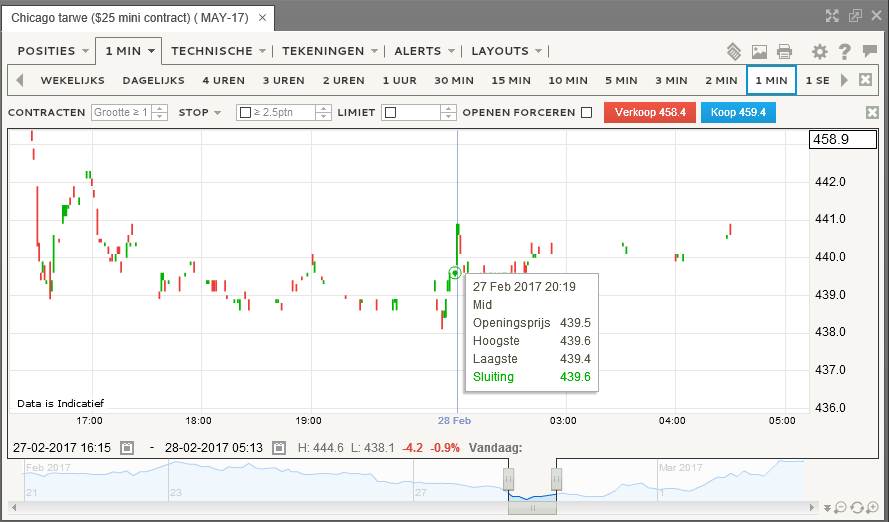
Task: Open the end date calendar icon
Action: pyautogui.click(x=279, y=448)
